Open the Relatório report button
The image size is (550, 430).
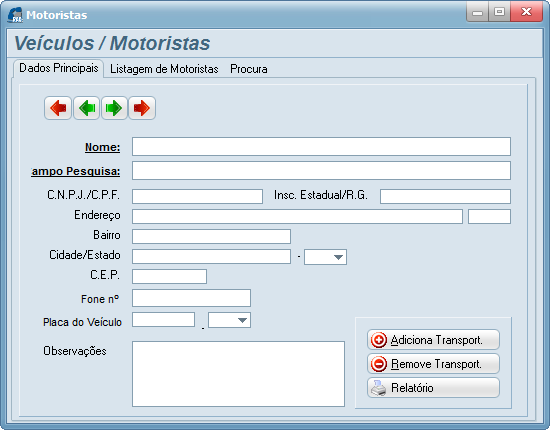(433, 388)
